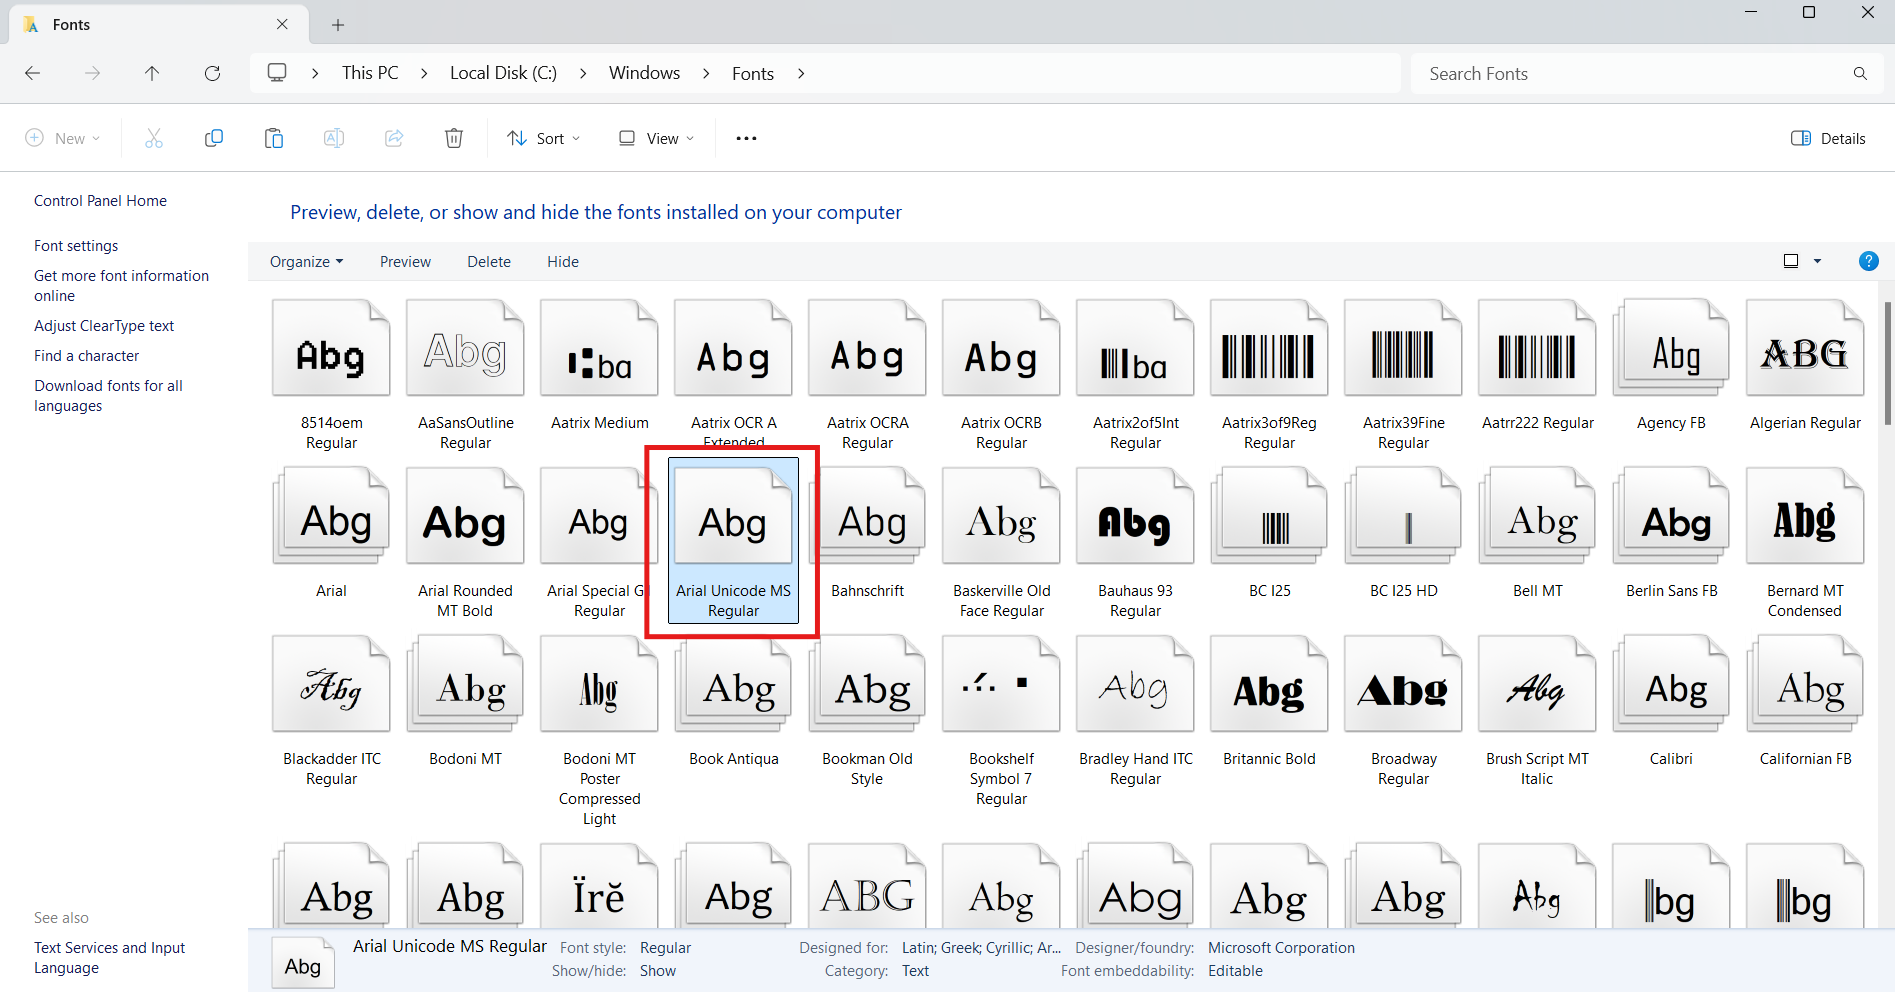Open Get more font information online
Image resolution: width=1895 pixels, height=992 pixels.
(121, 285)
